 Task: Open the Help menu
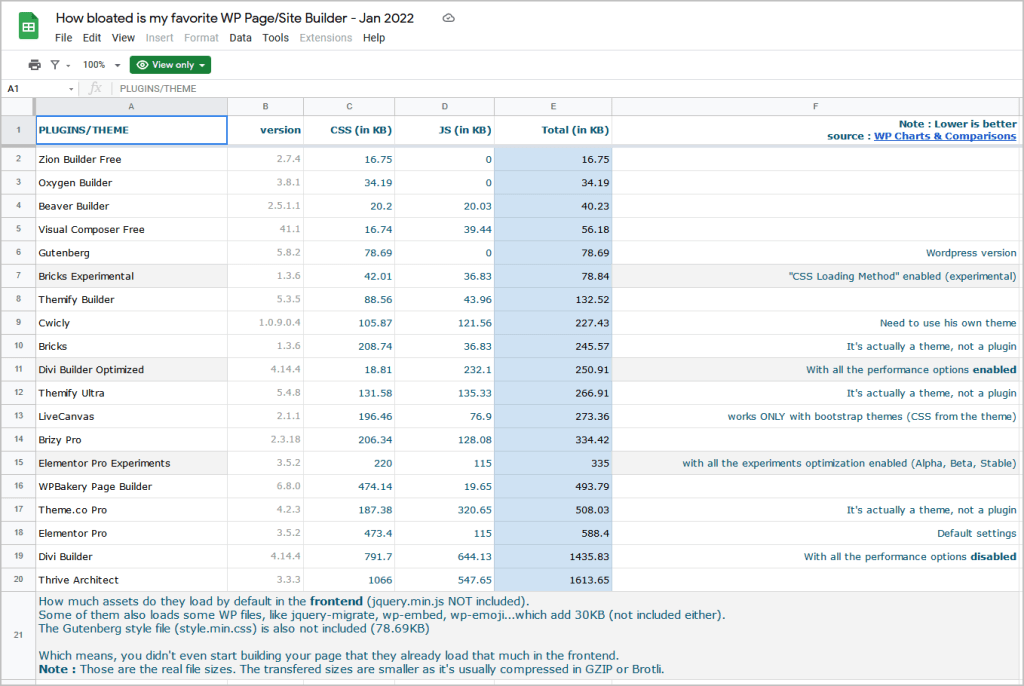point(374,38)
